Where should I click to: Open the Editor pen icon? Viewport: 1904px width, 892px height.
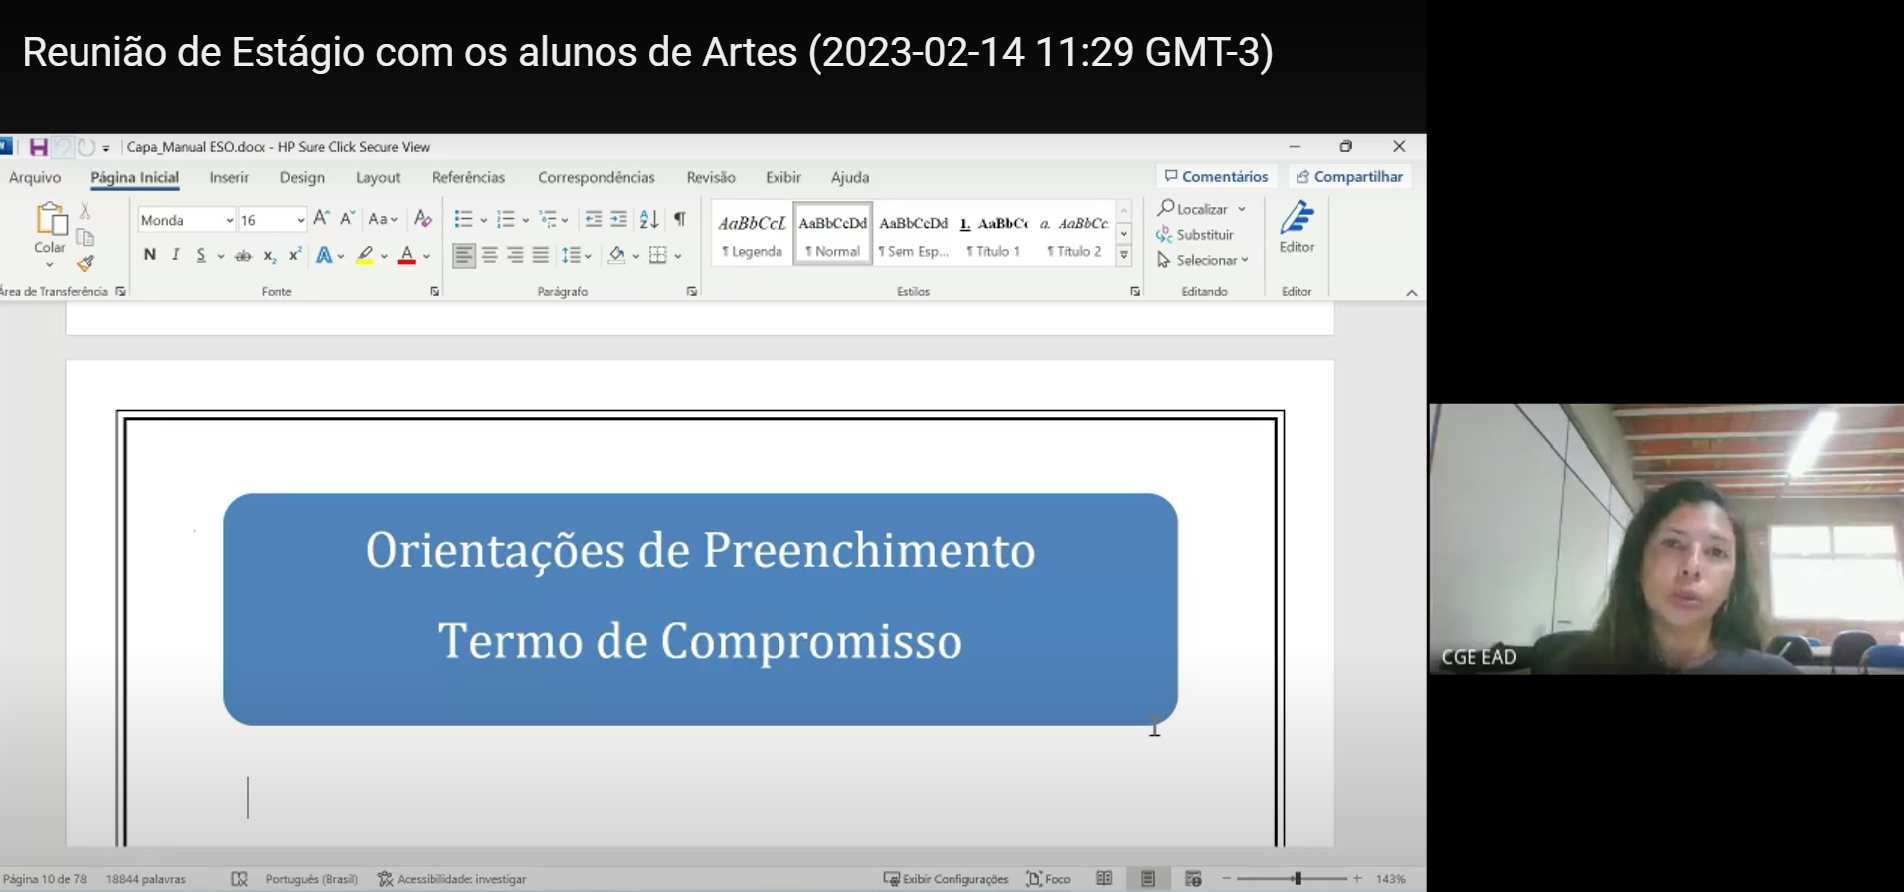1297,218
